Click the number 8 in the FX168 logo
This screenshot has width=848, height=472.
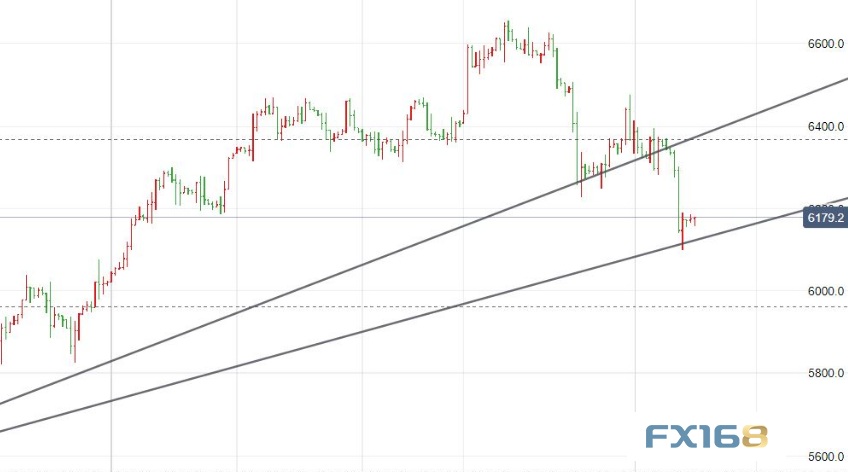coord(754,436)
